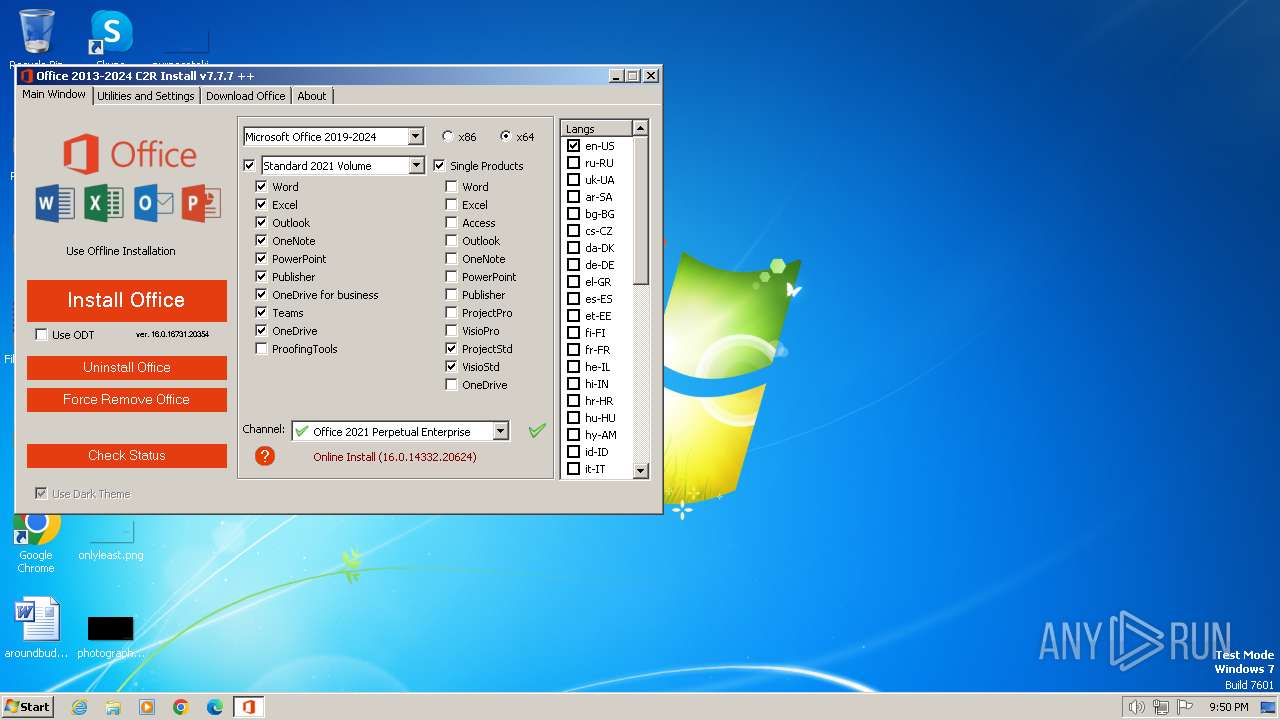
Task: Click the taskbar clock showing 9:50 PM
Action: click(1228, 707)
